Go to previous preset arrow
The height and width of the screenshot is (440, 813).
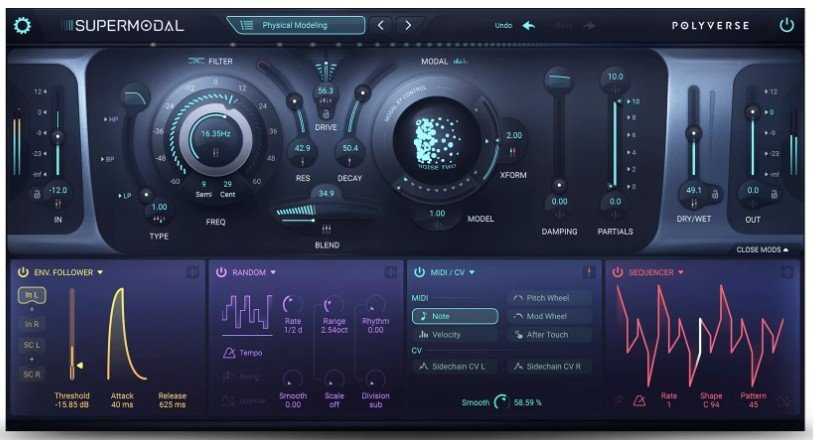tap(381, 25)
